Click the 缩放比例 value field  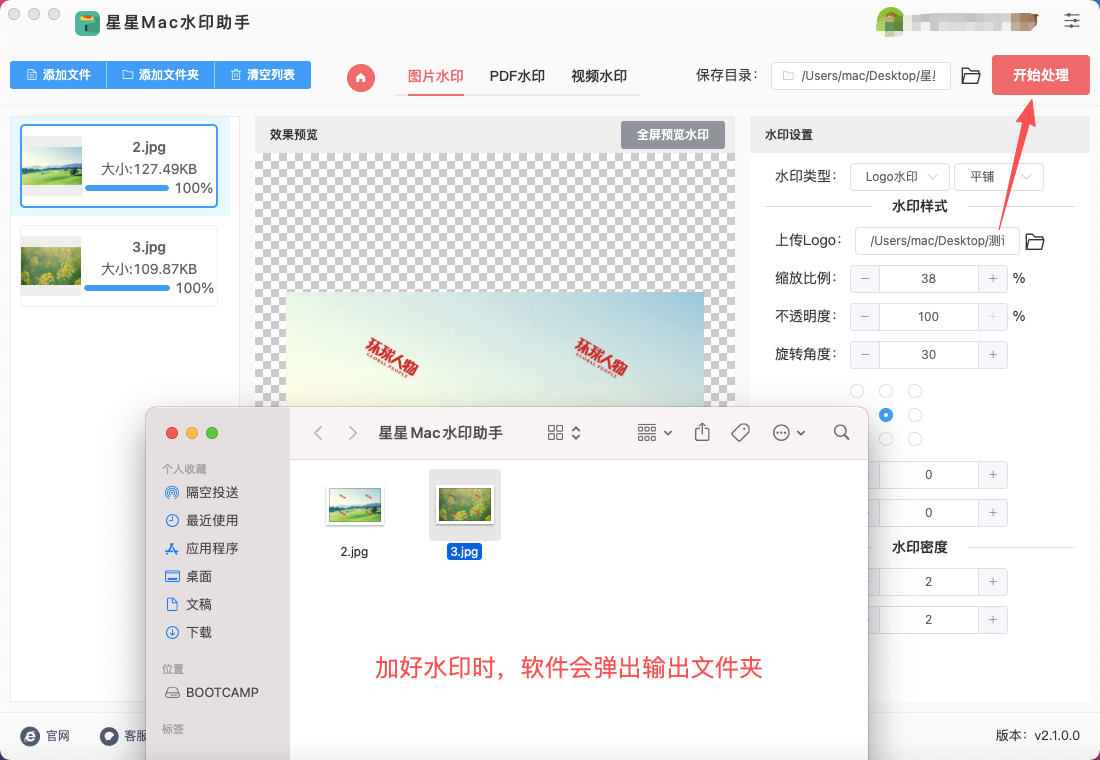pos(928,279)
